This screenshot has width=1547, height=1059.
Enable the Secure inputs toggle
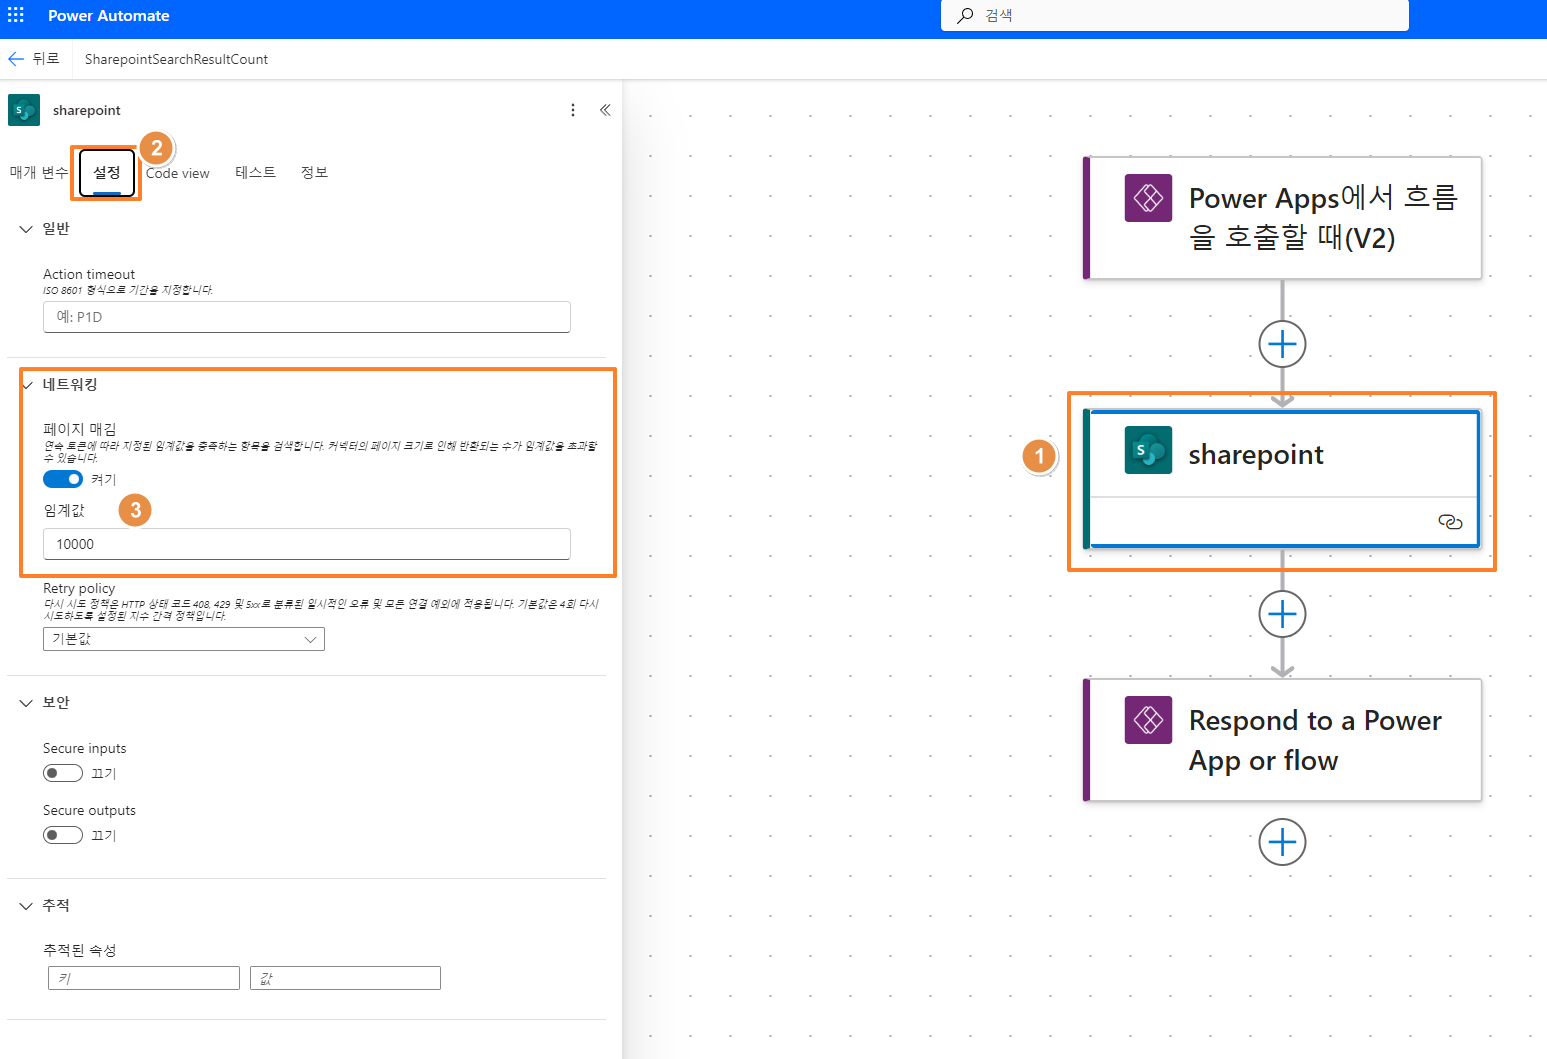point(63,773)
